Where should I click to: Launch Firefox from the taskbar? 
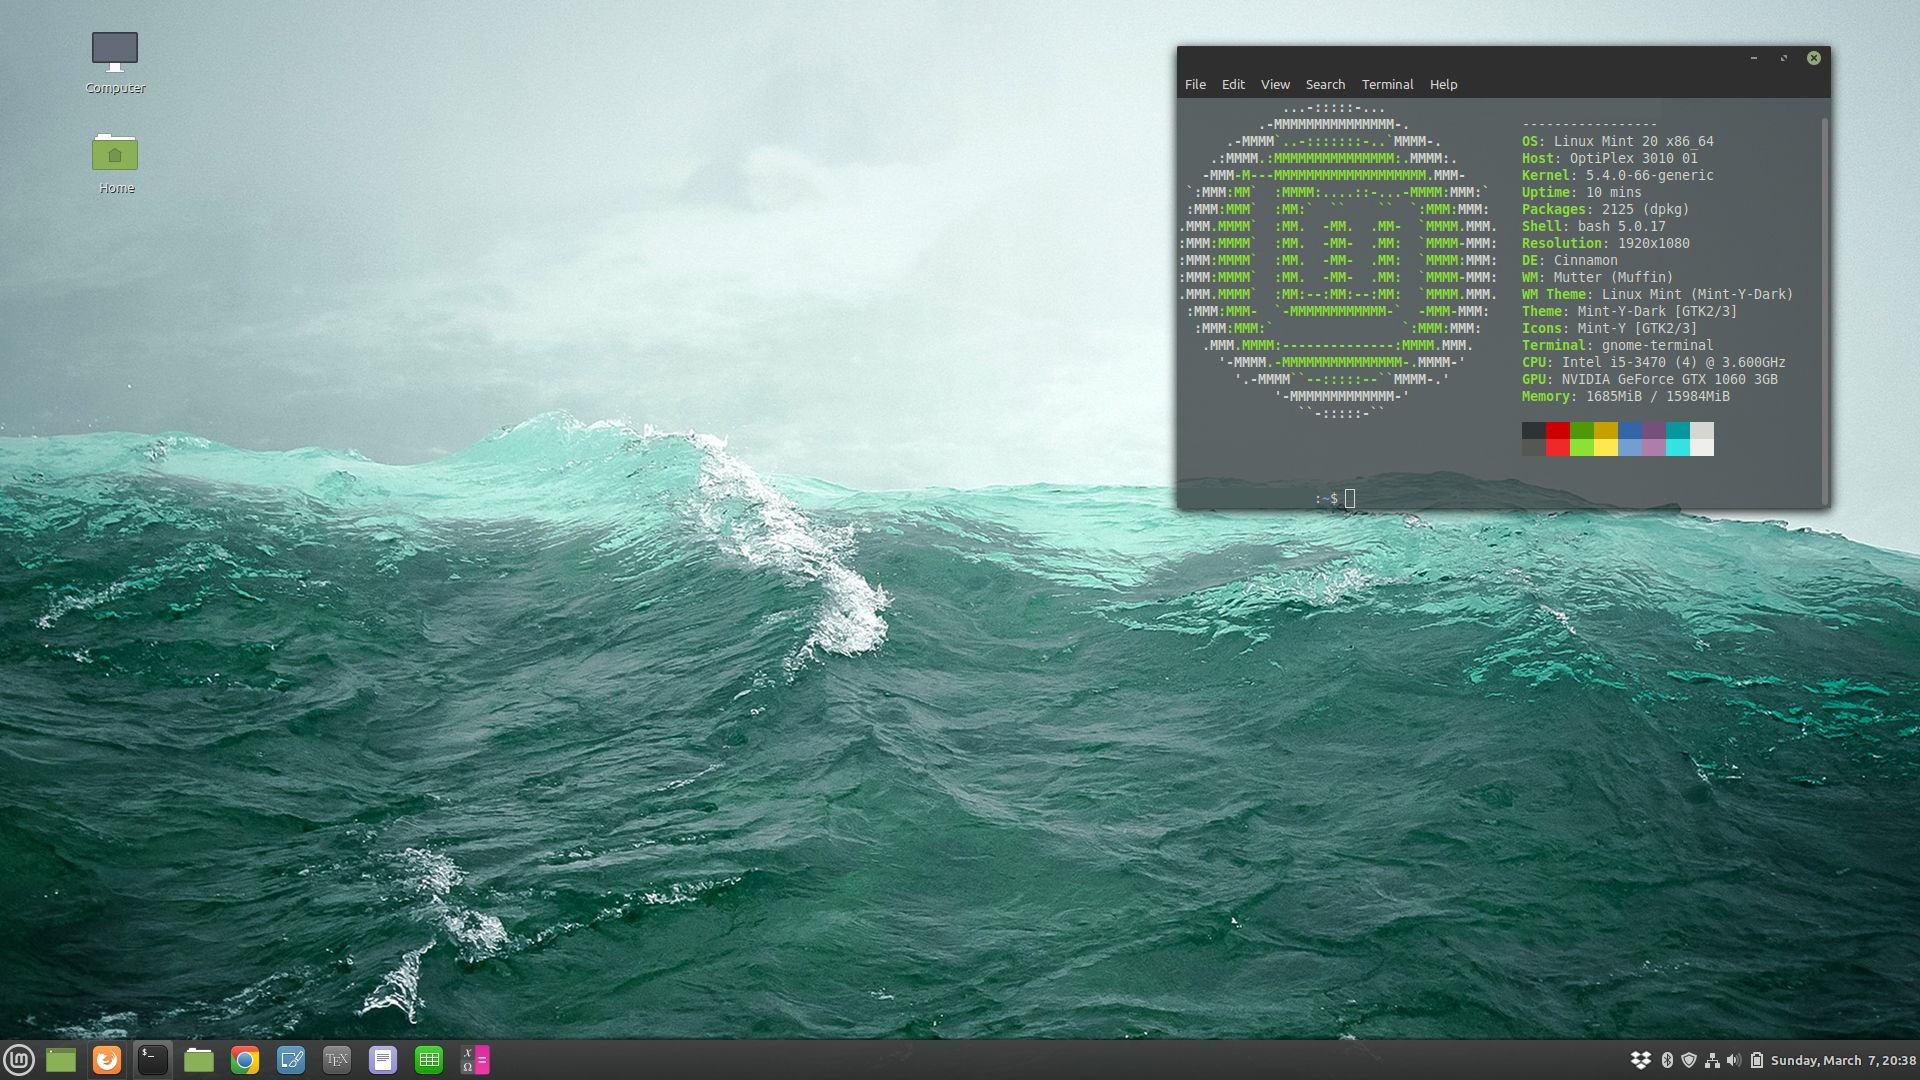[x=107, y=1060]
